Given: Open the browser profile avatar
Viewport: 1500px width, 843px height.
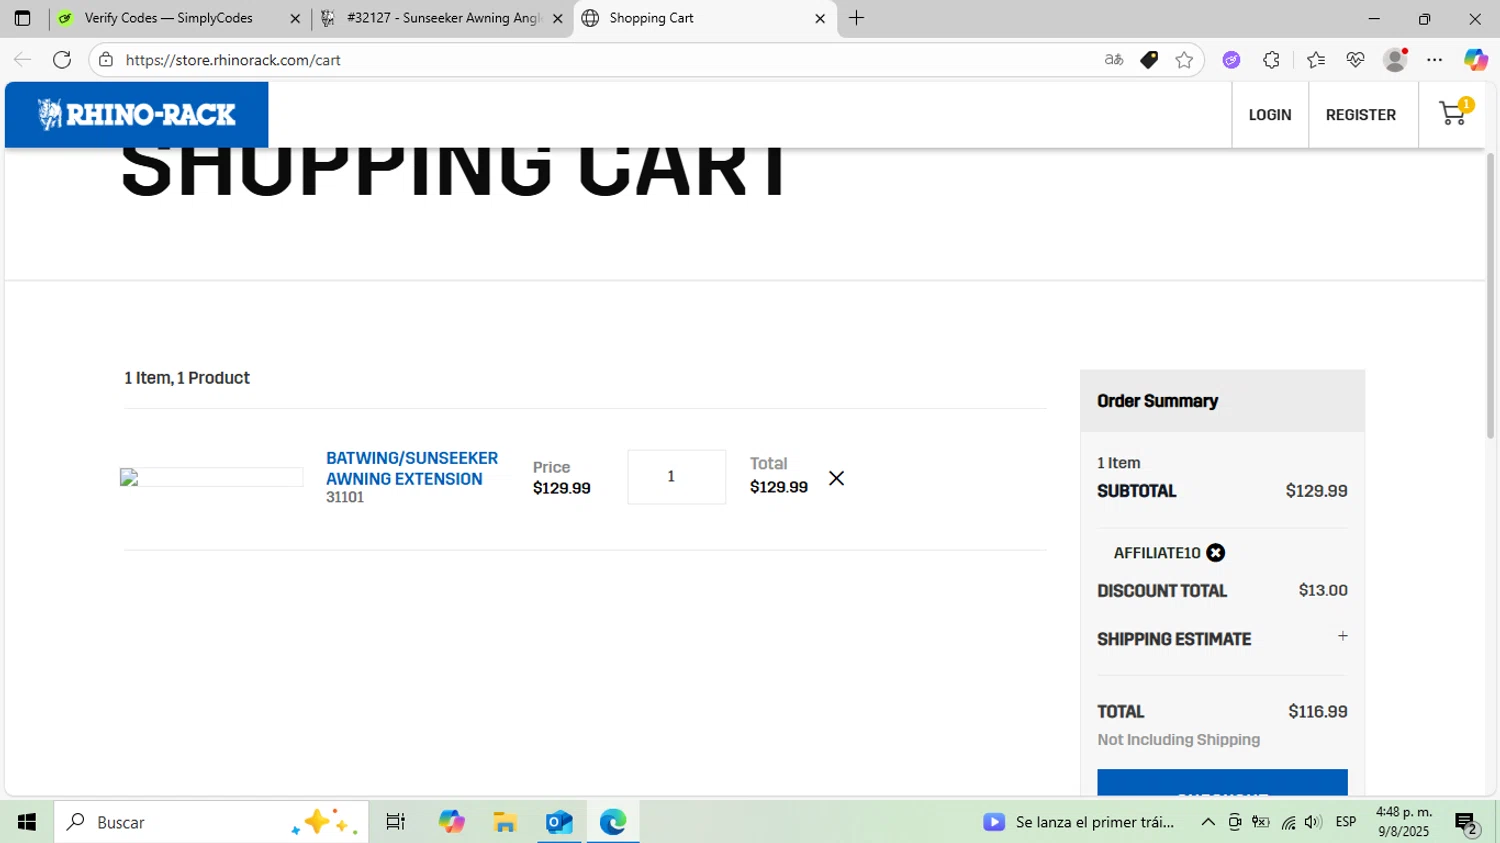Looking at the screenshot, I should pos(1395,60).
